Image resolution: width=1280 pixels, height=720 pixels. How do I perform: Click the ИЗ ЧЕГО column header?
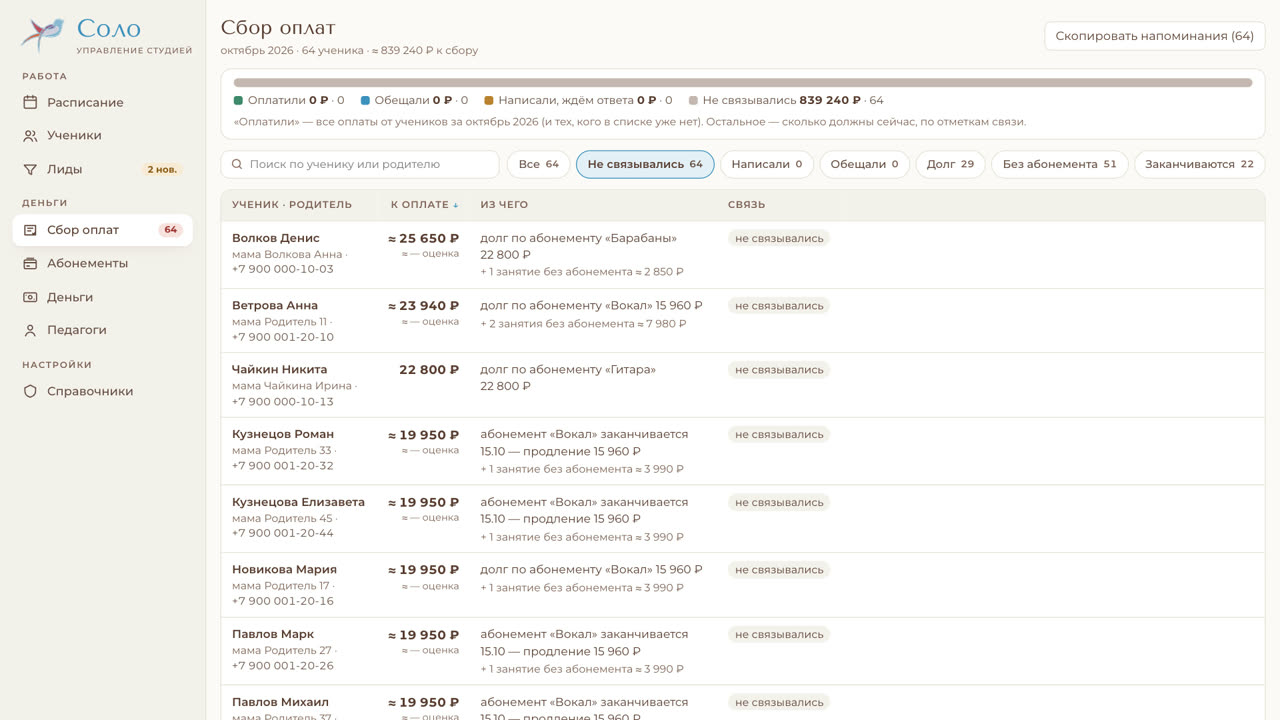[x=504, y=205]
